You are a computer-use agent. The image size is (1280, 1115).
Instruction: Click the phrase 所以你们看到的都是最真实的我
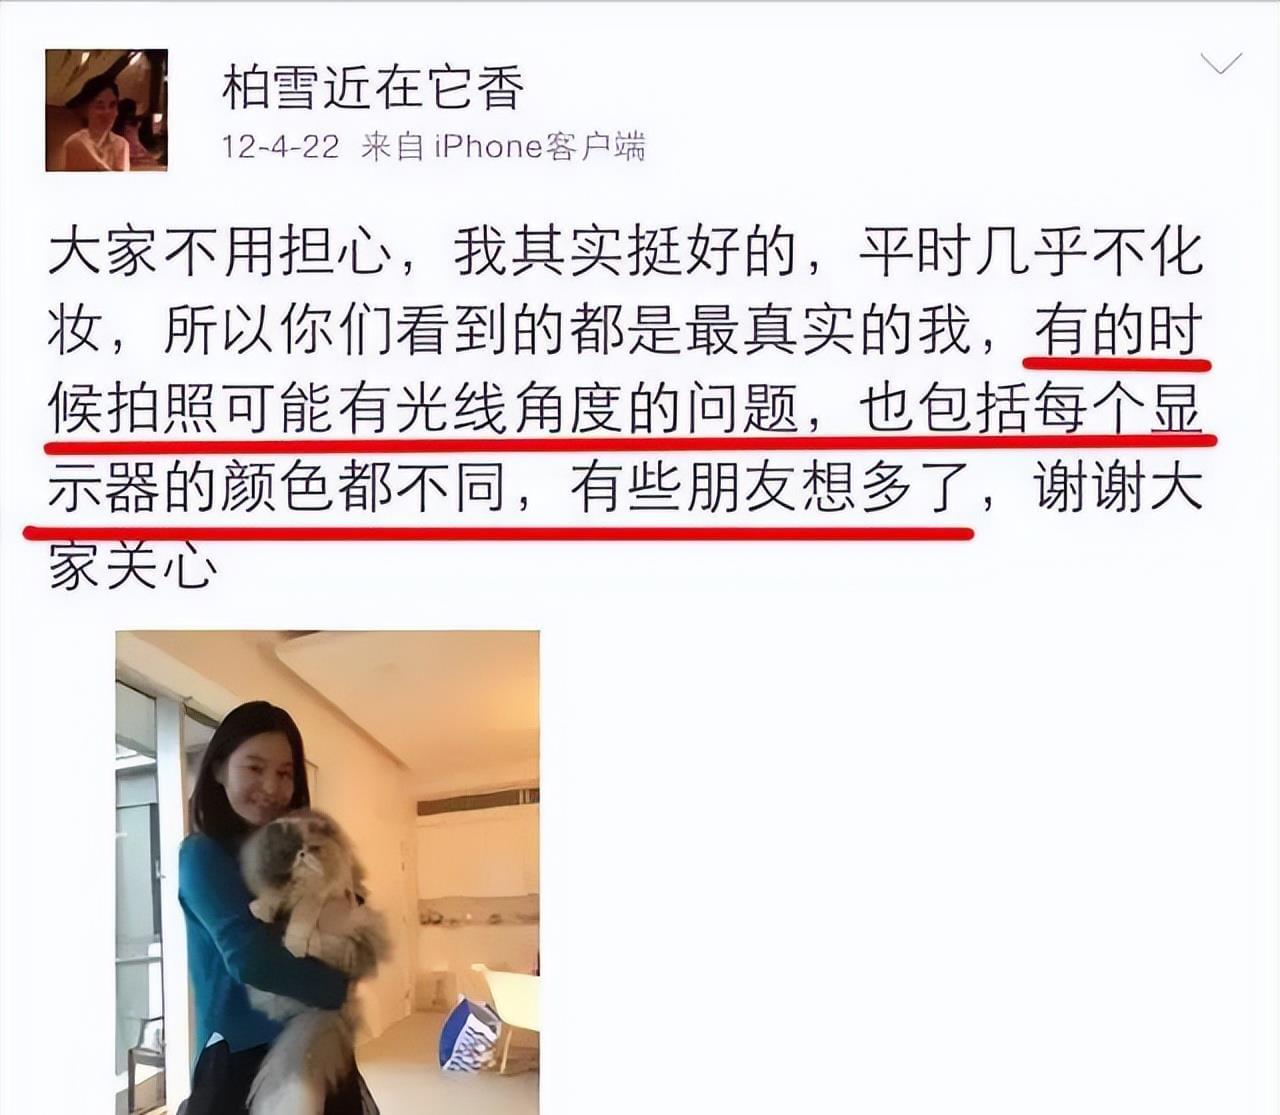point(567,331)
